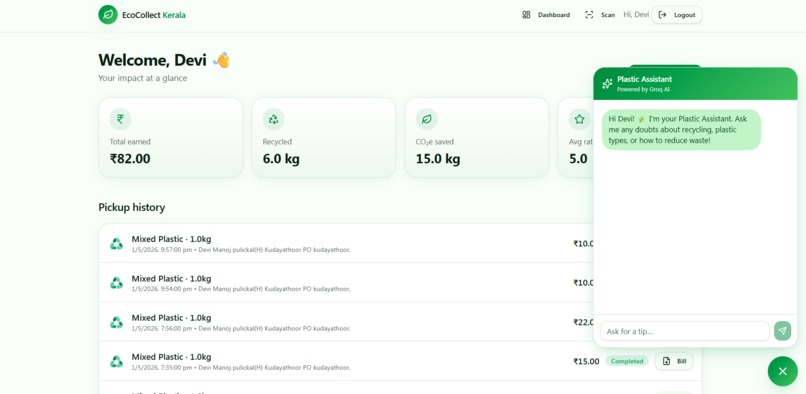Select the ₹22.0 amount of the 7:56:00 pm pickup

click(584, 322)
